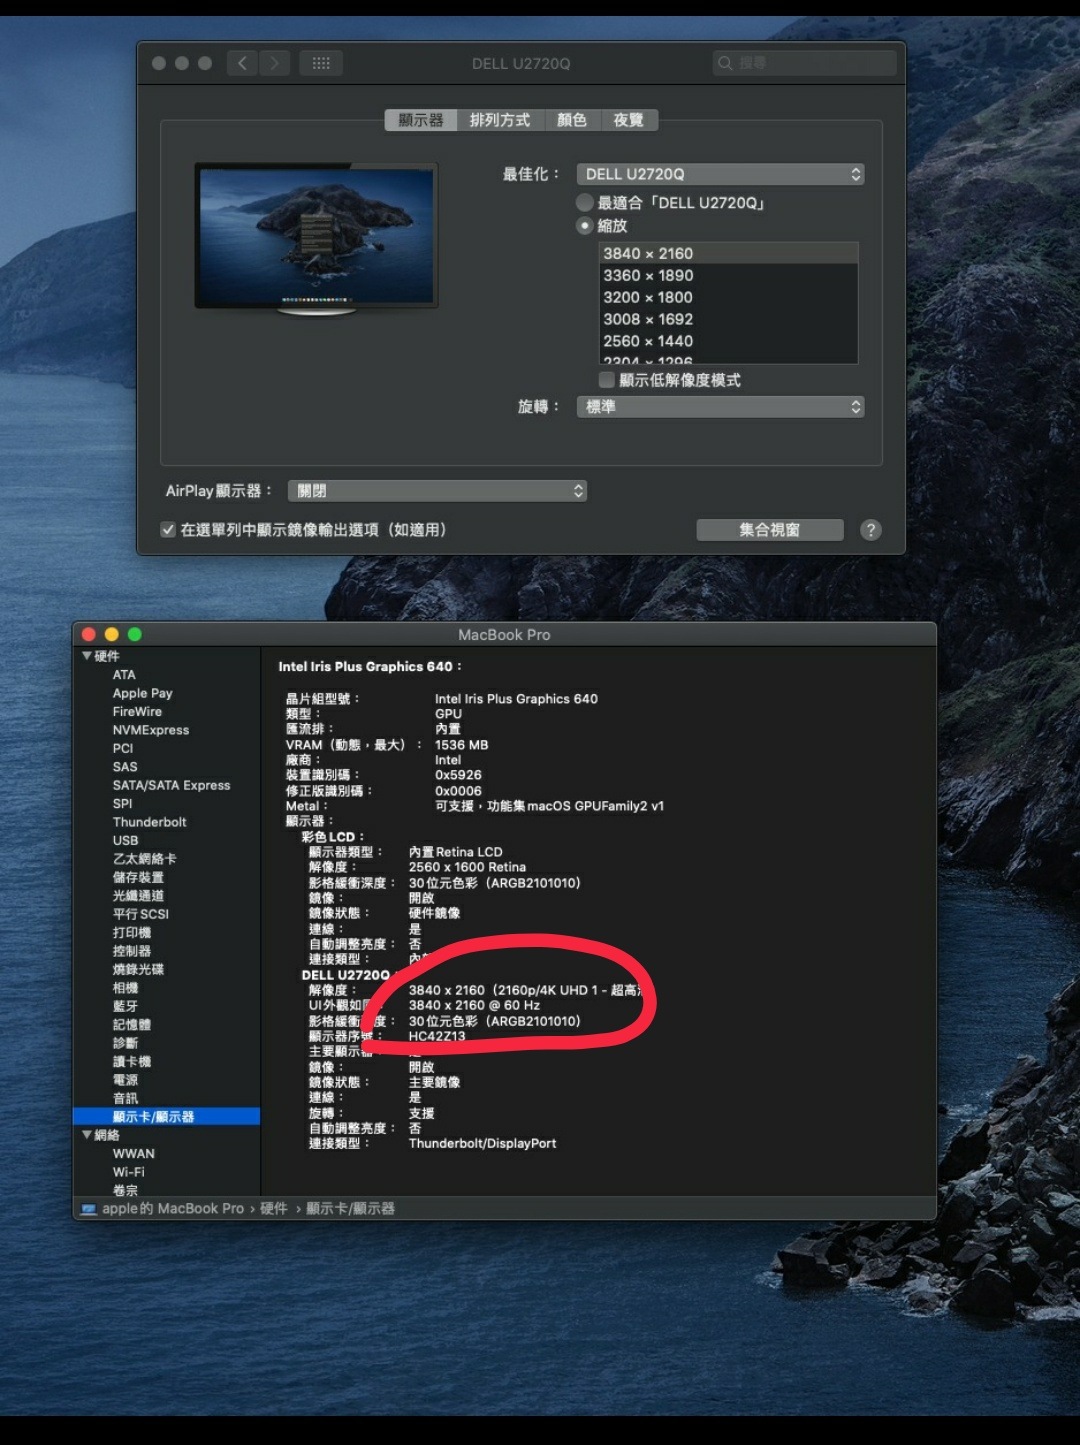
Task: Select Thunderbolt in sidebar
Action: click(150, 822)
